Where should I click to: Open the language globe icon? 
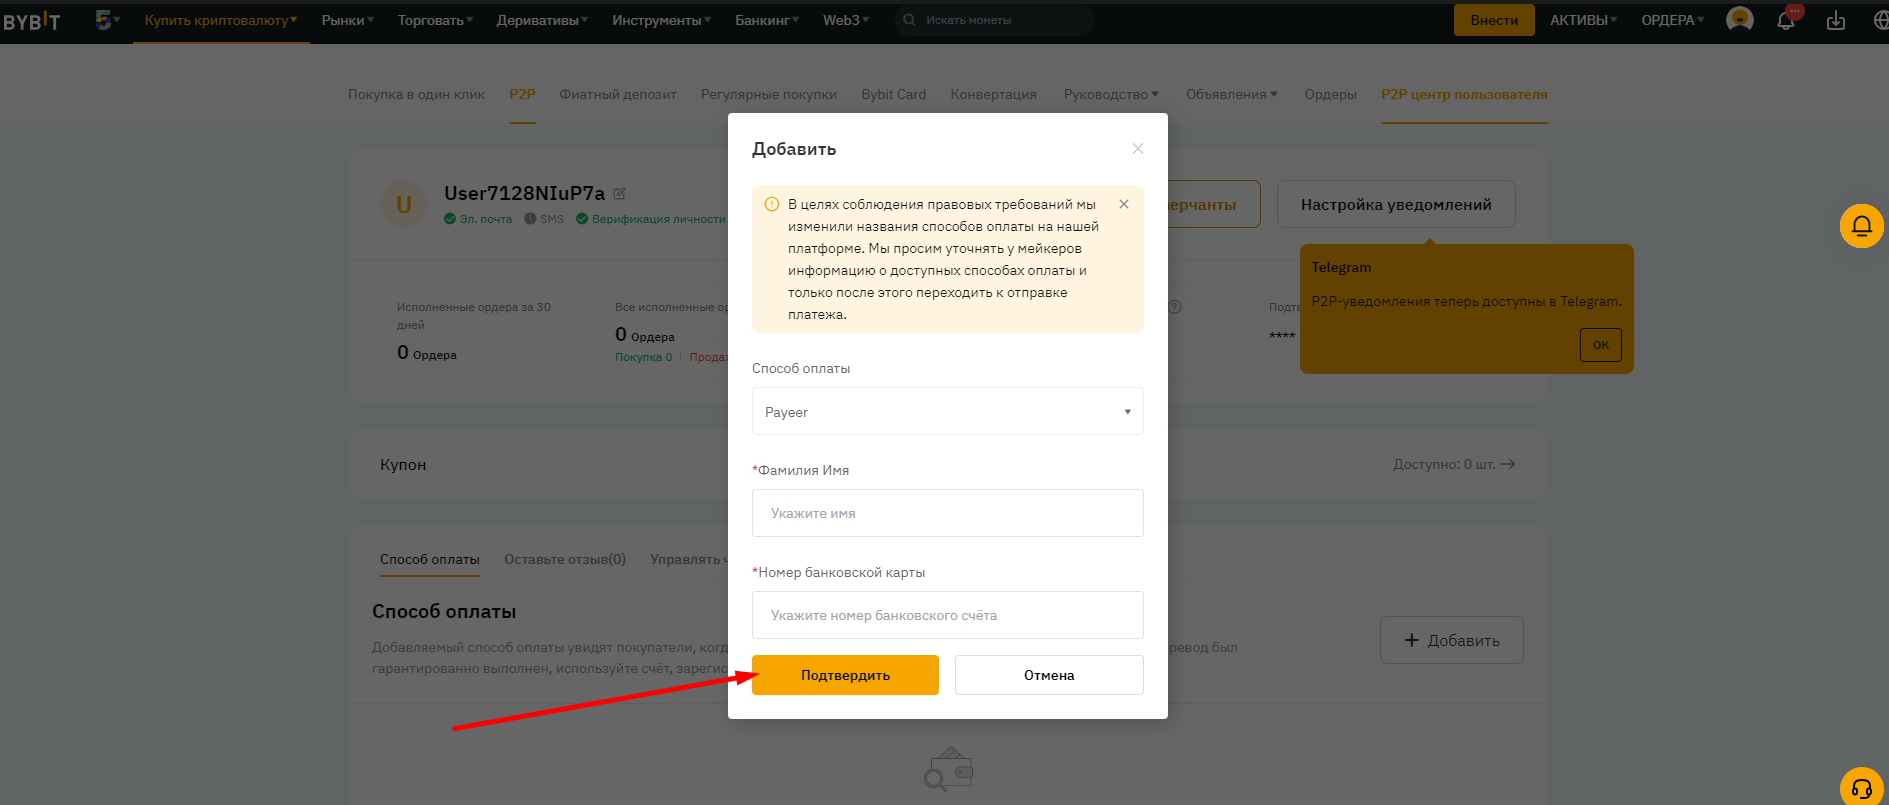click(1880, 20)
